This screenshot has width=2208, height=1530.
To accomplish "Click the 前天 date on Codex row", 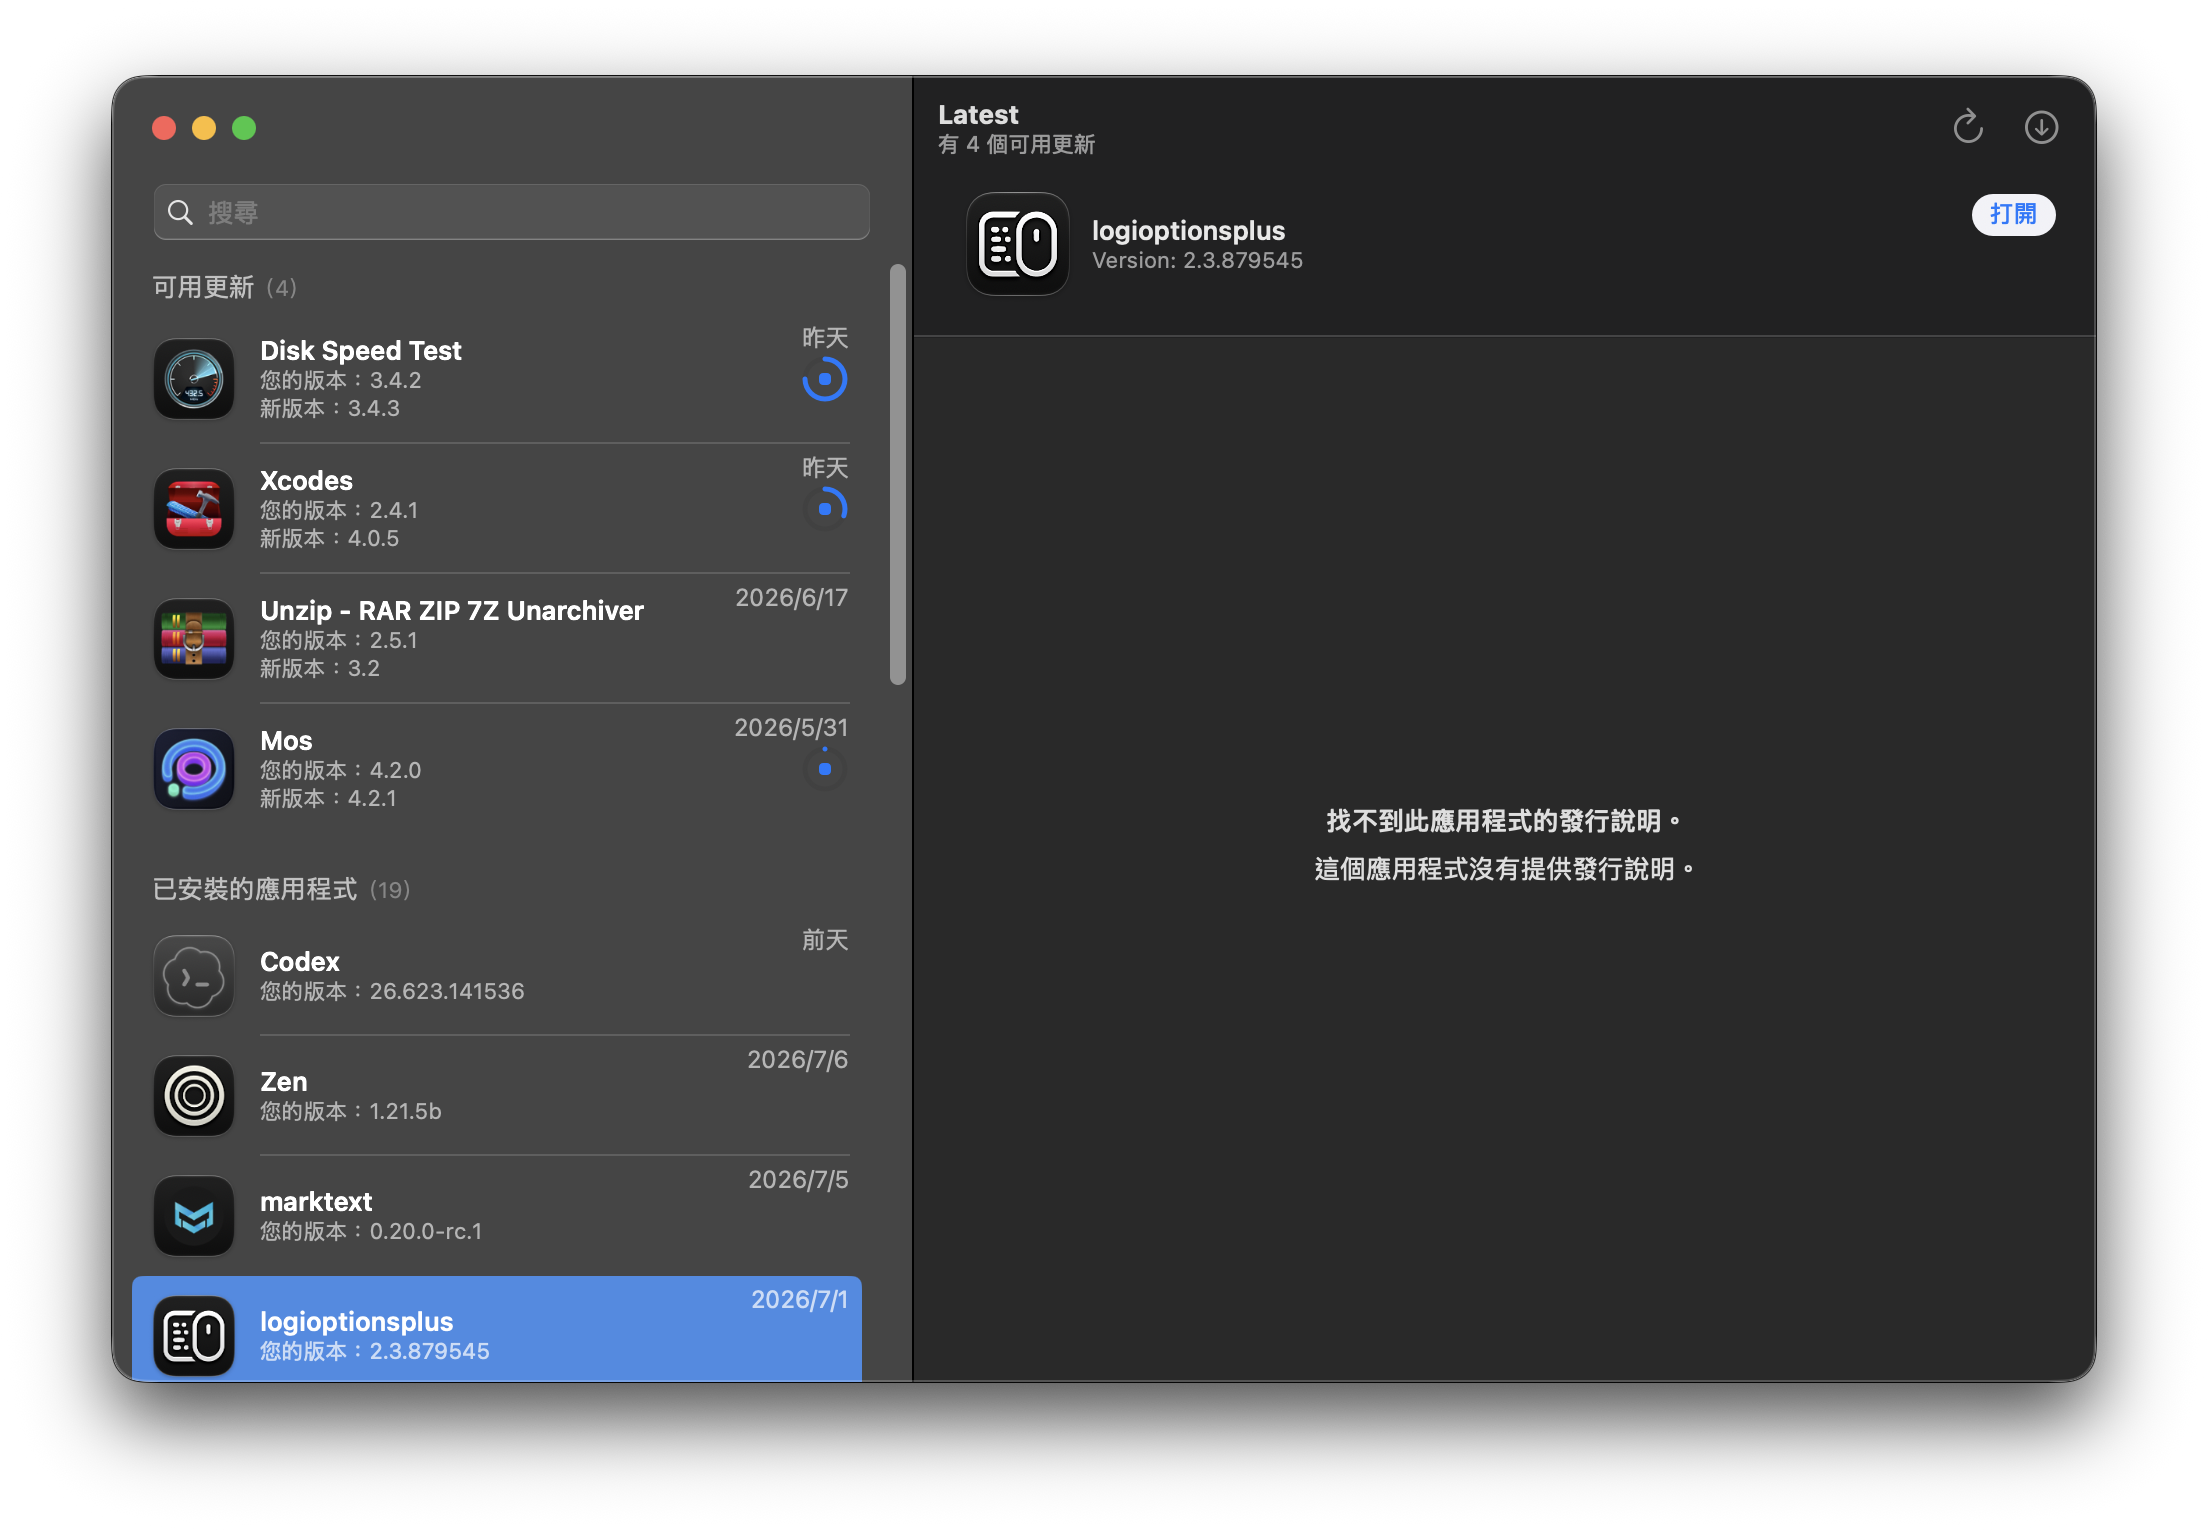I will tap(824, 940).
